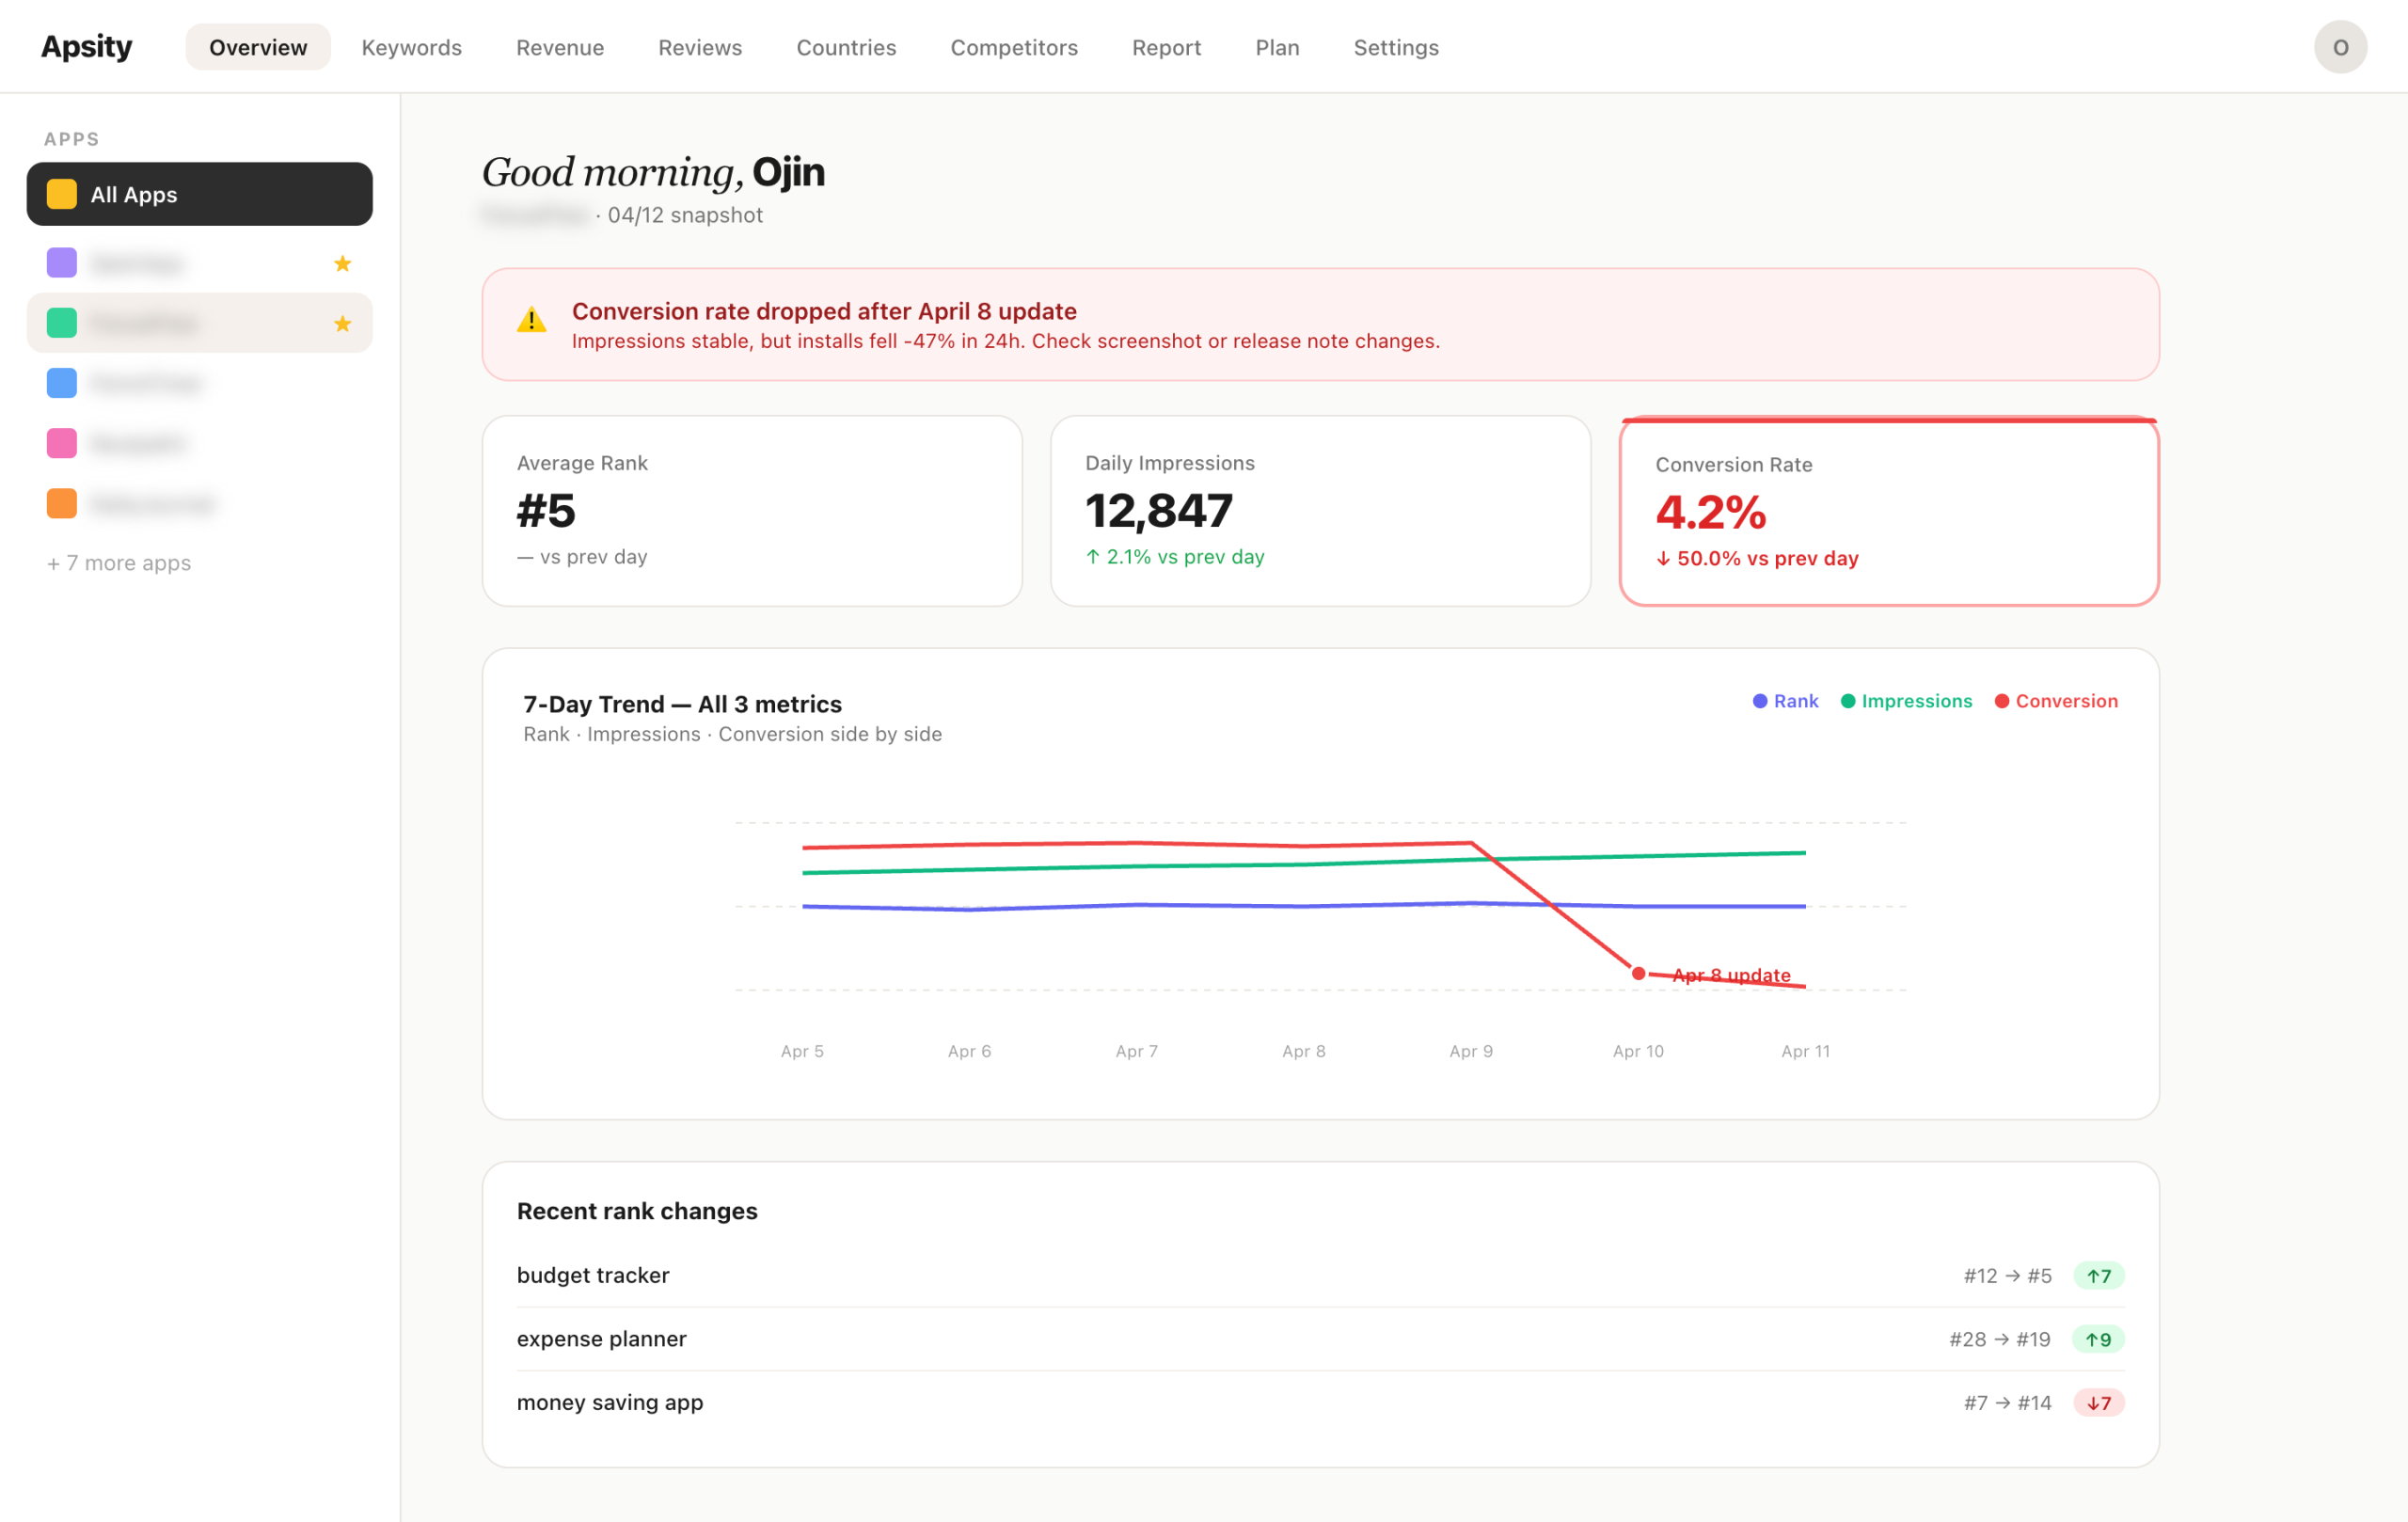Open the profile avatar menu
2408x1522 pixels.
tap(2340, 46)
